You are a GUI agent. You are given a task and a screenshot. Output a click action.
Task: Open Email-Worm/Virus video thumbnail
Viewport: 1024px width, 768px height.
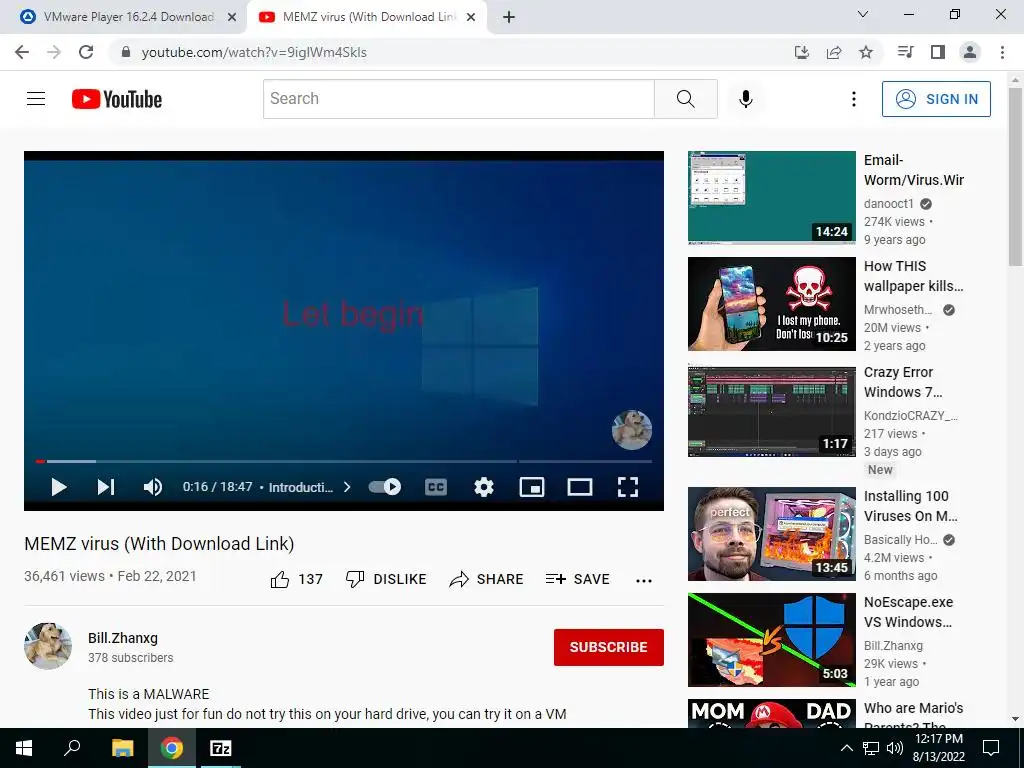771,197
